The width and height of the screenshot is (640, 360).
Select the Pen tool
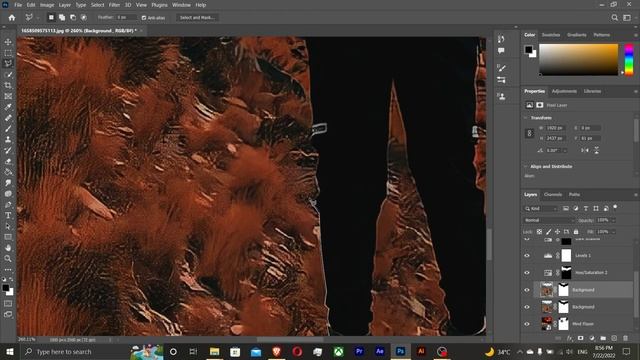[x=8, y=204]
